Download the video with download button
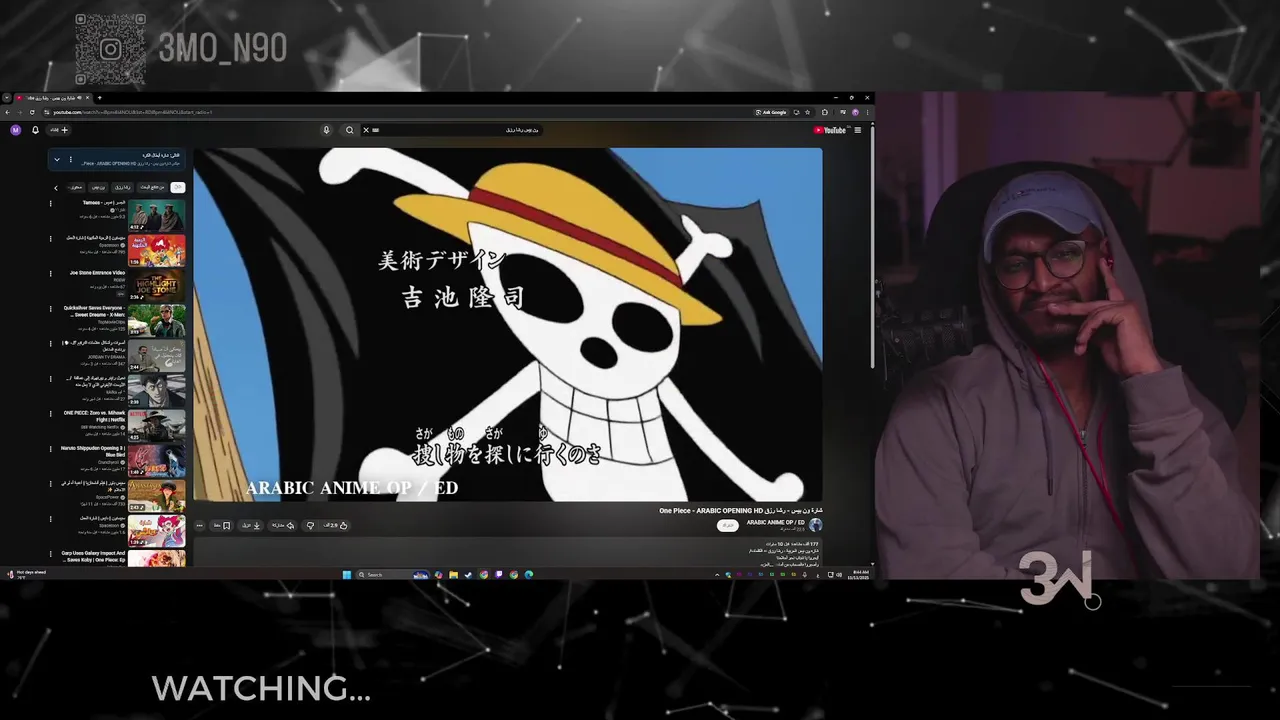Image resolution: width=1280 pixels, height=720 pixels. coord(250,525)
